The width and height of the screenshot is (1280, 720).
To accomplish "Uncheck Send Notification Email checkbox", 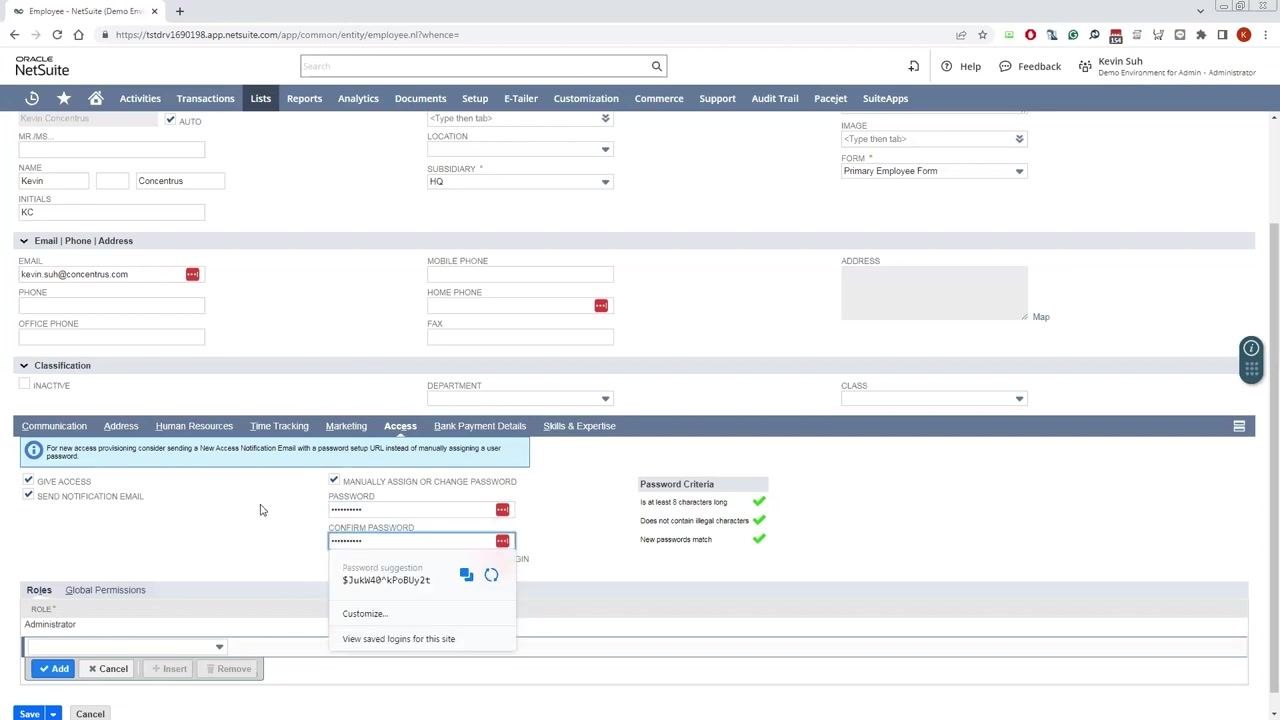I will (28, 495).
